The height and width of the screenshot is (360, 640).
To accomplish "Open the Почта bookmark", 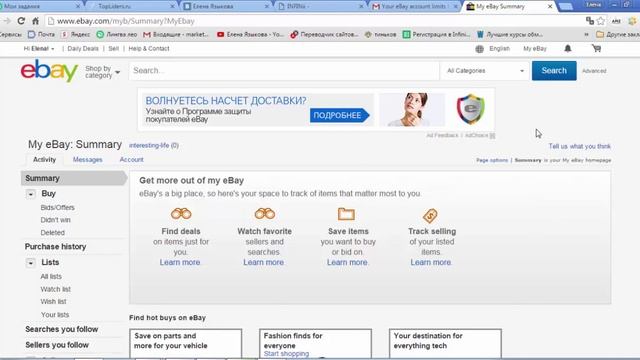I will coord(41,35).
